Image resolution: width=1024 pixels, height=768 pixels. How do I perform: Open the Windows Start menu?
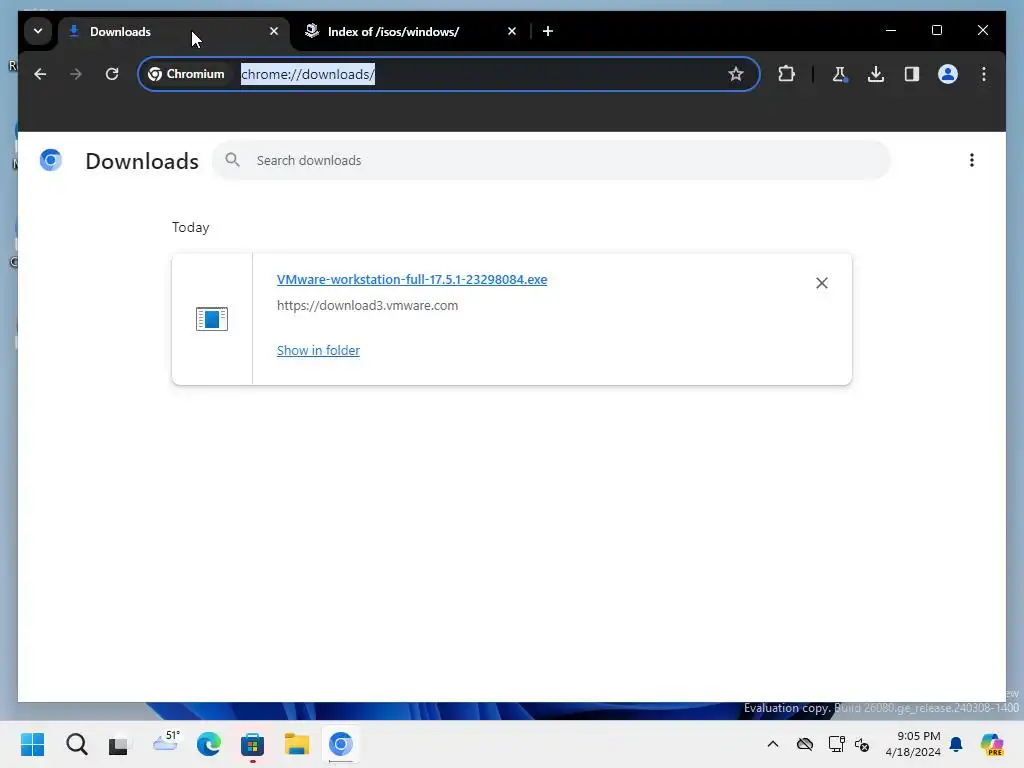(33, 744)
